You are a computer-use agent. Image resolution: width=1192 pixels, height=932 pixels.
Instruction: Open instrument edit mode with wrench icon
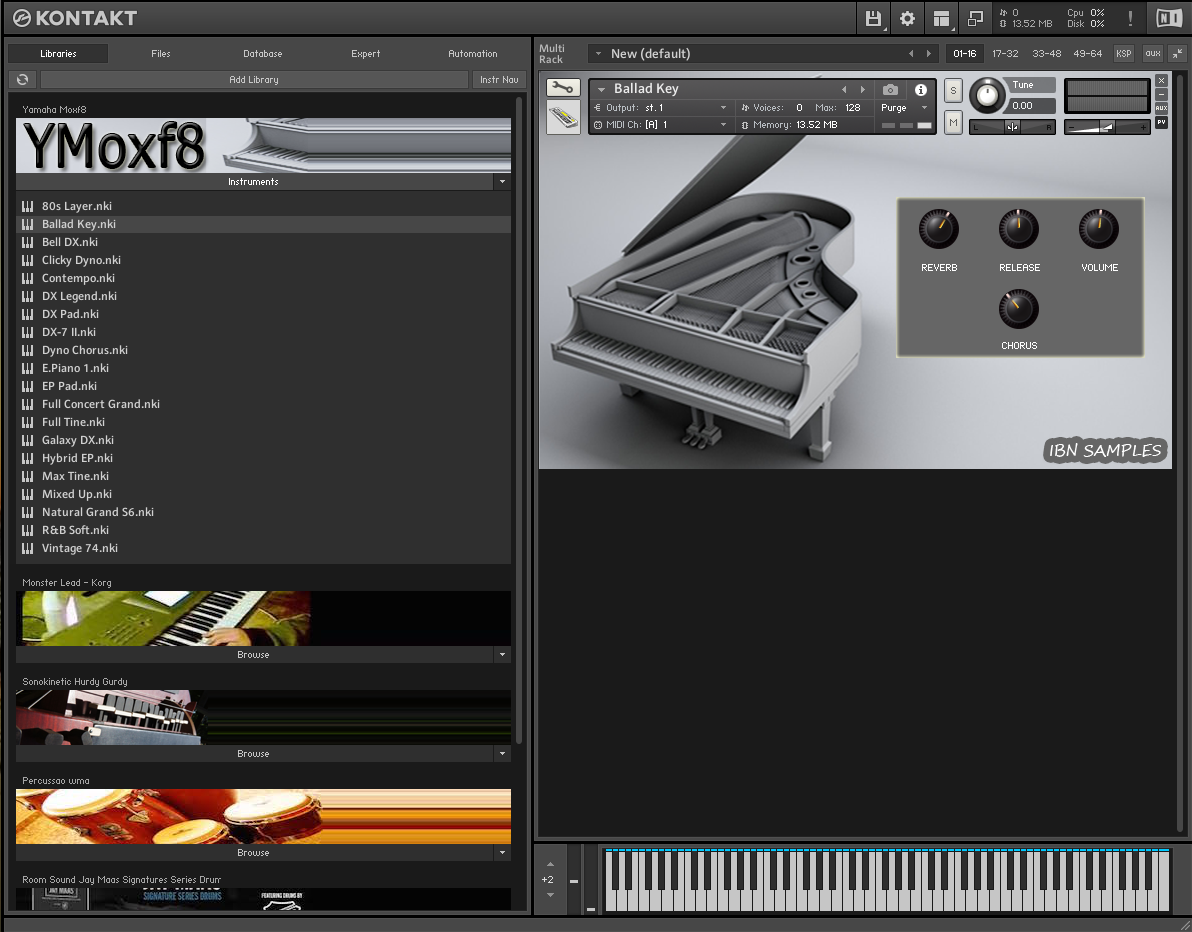[x=563, y=88]
